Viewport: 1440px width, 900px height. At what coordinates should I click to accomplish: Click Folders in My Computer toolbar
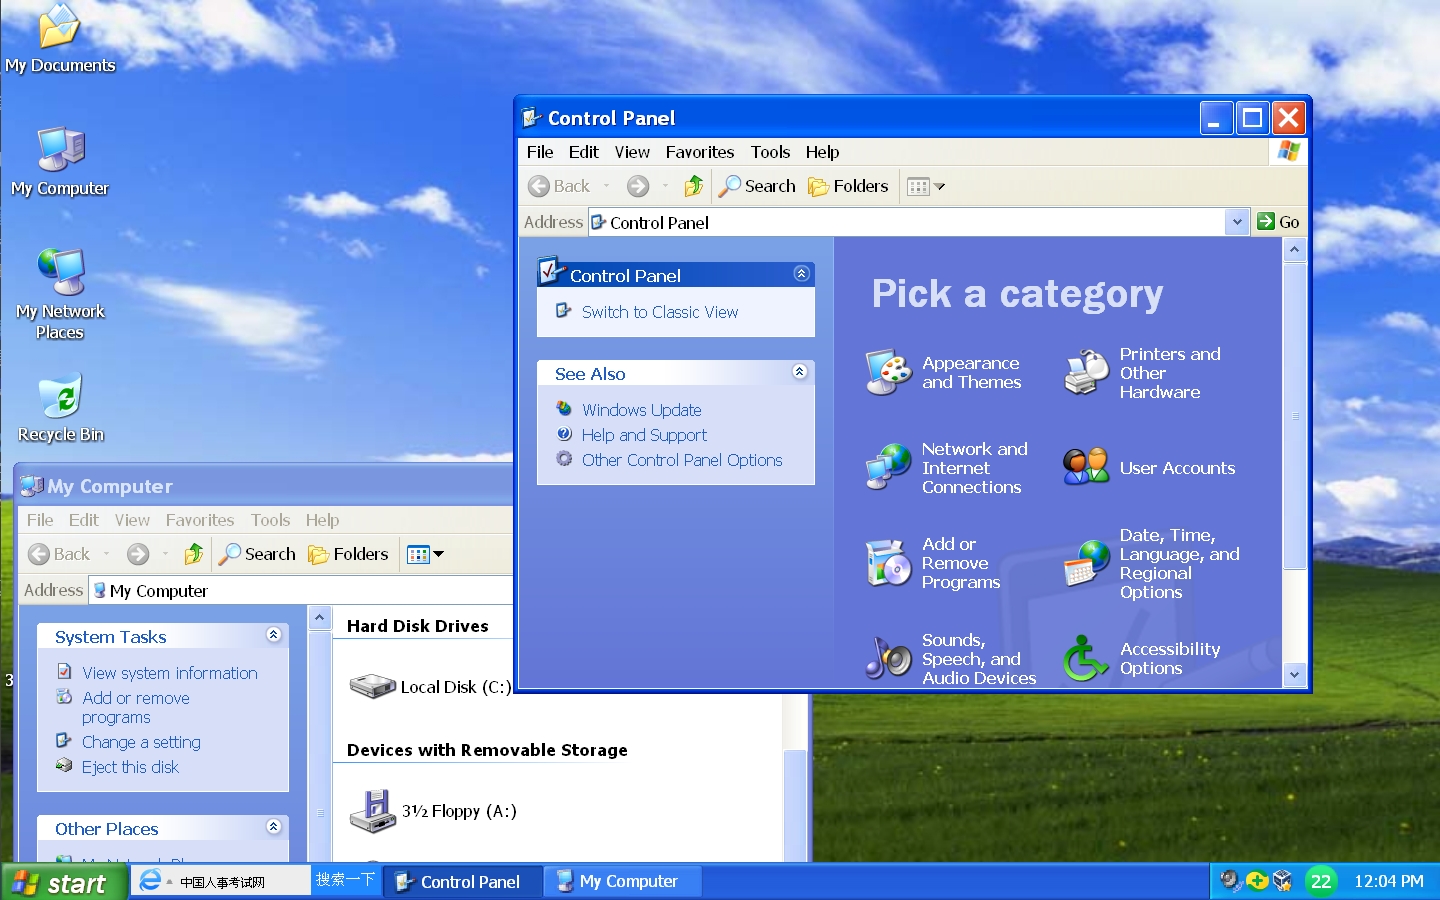click(x=348, y=554)
